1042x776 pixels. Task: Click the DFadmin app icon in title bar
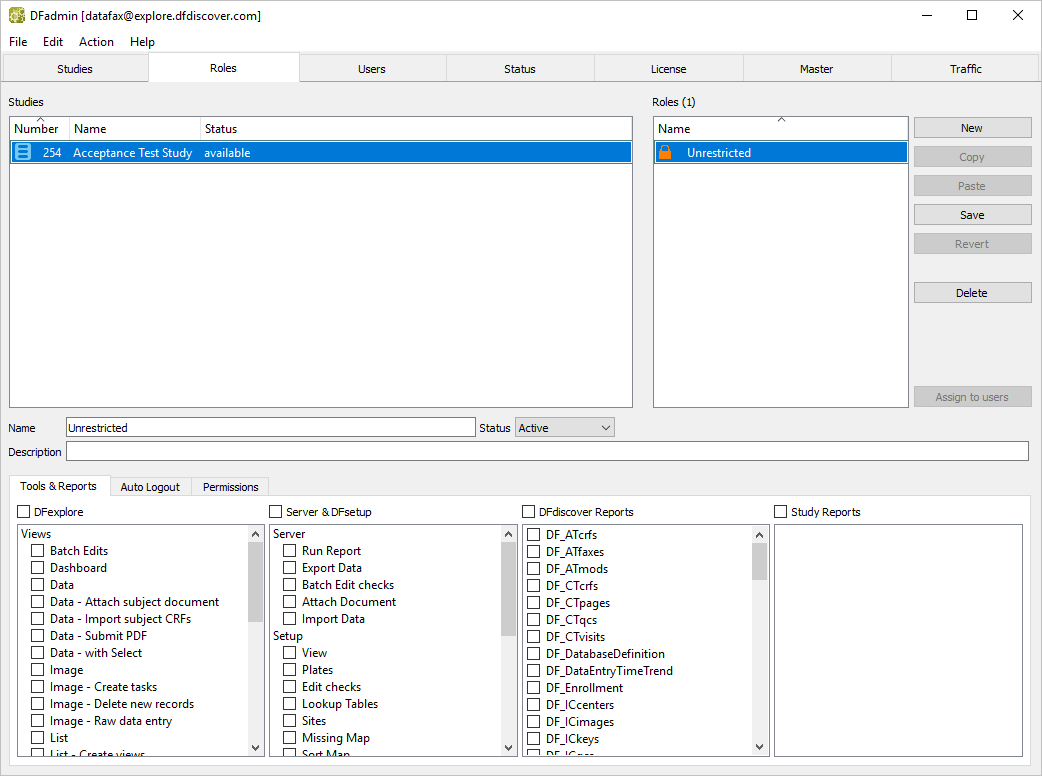pyautogui.click(x=17, y=16)
